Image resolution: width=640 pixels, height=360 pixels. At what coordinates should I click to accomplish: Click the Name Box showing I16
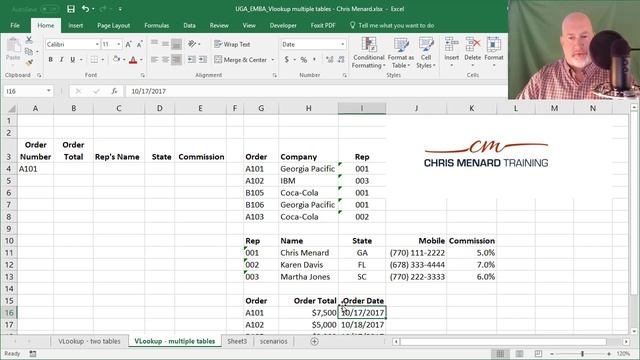point(24,91)
